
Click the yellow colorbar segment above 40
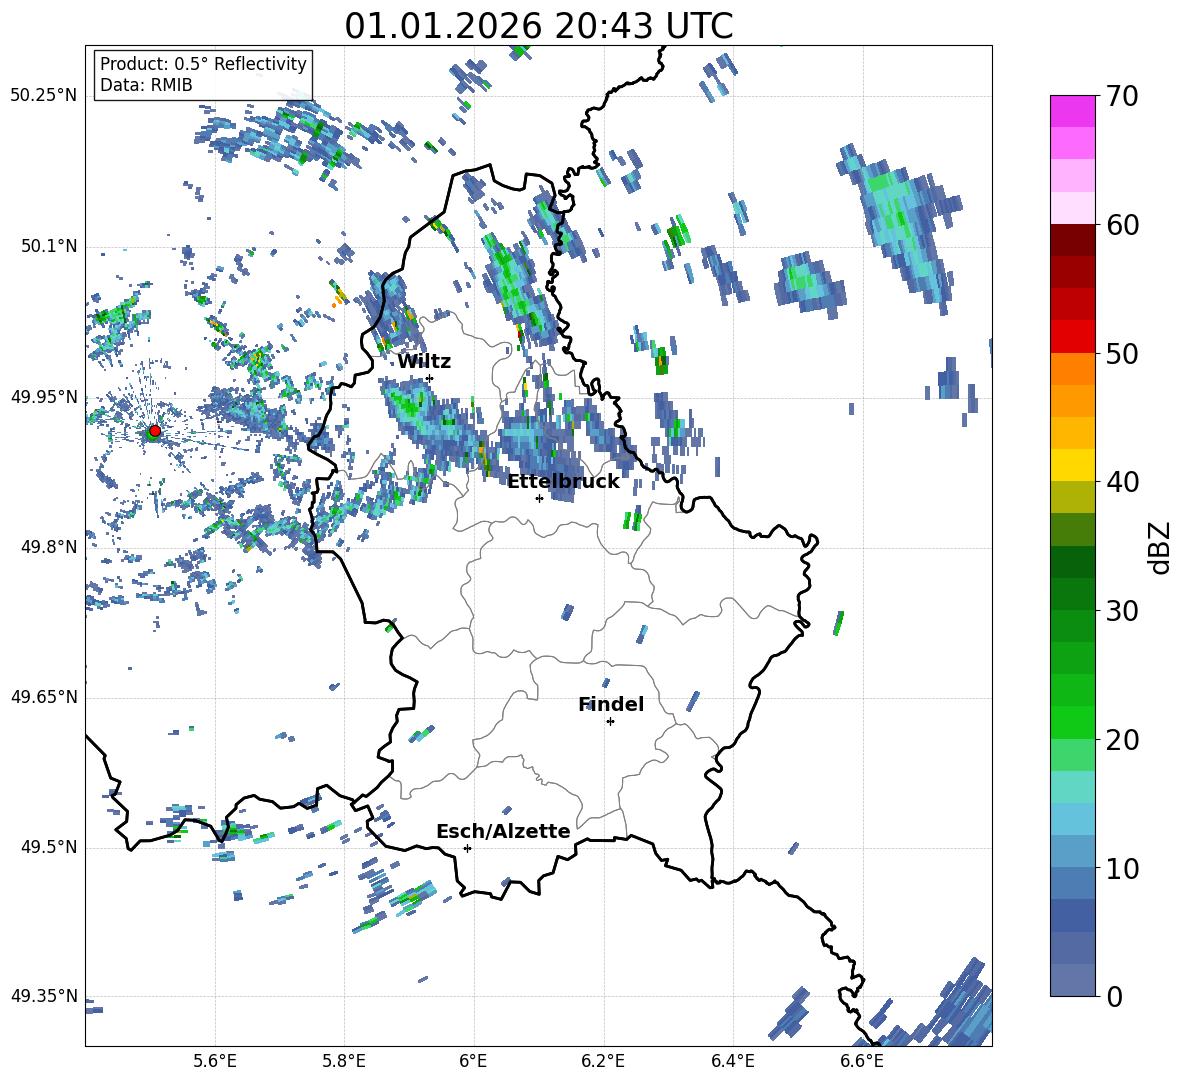pyautogui.click(x=1072, y=465)
